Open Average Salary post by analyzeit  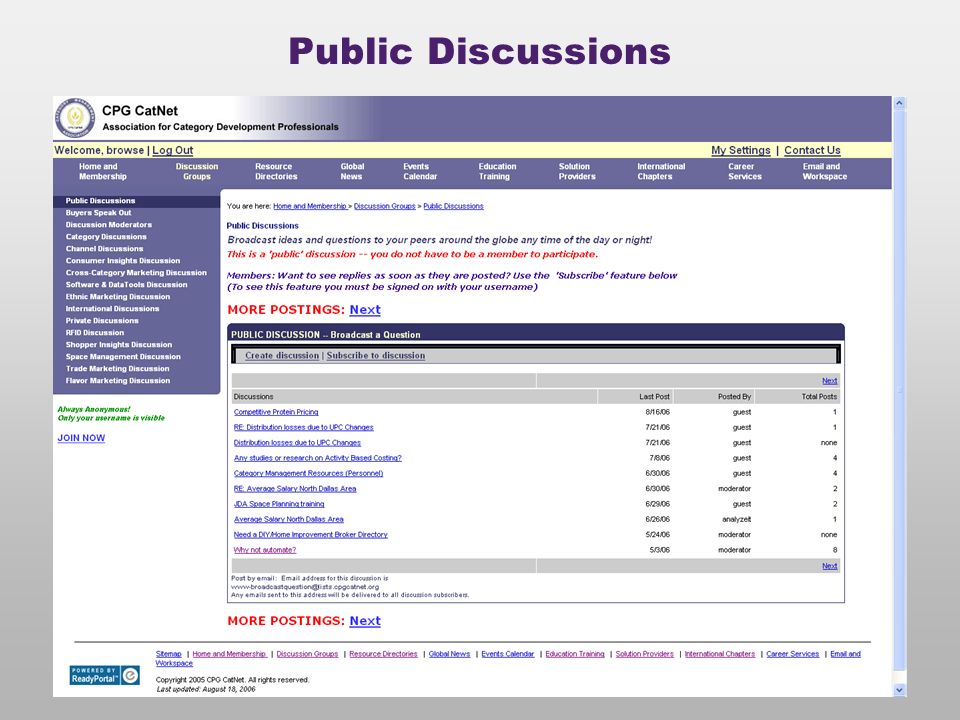pos(289,519)
